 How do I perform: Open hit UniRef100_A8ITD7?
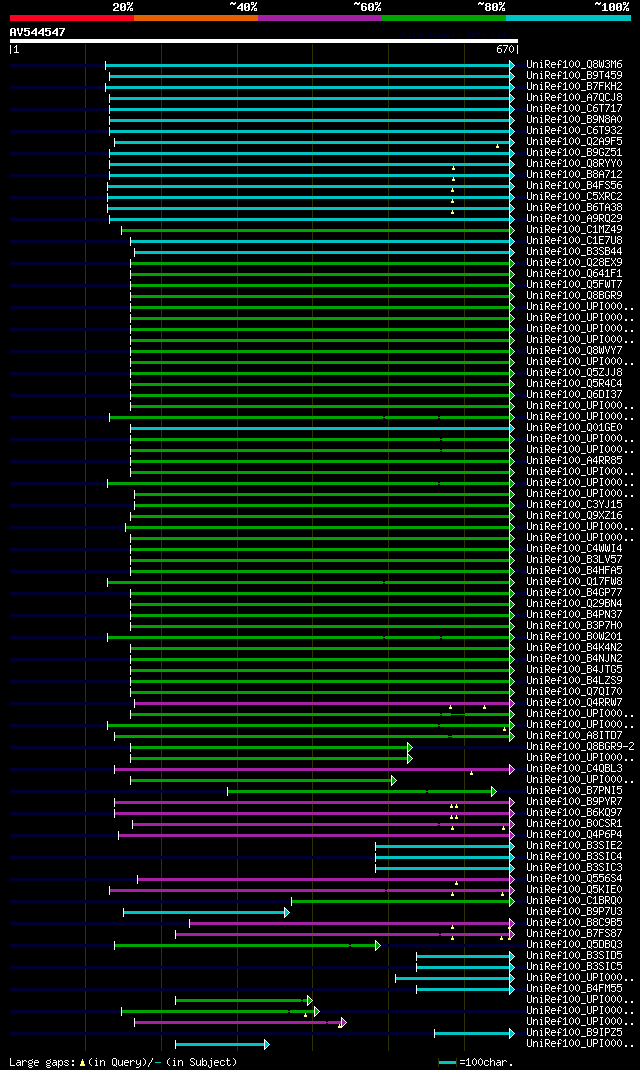574,736
